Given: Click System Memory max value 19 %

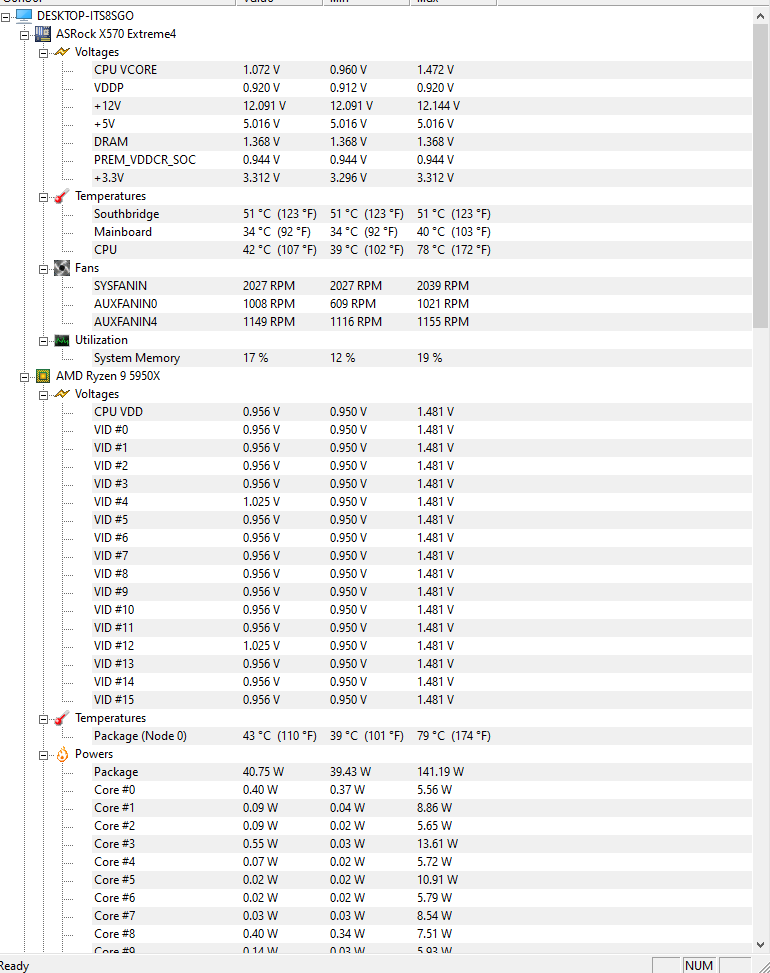Looking at the screenshot, I should coord(429,357).
